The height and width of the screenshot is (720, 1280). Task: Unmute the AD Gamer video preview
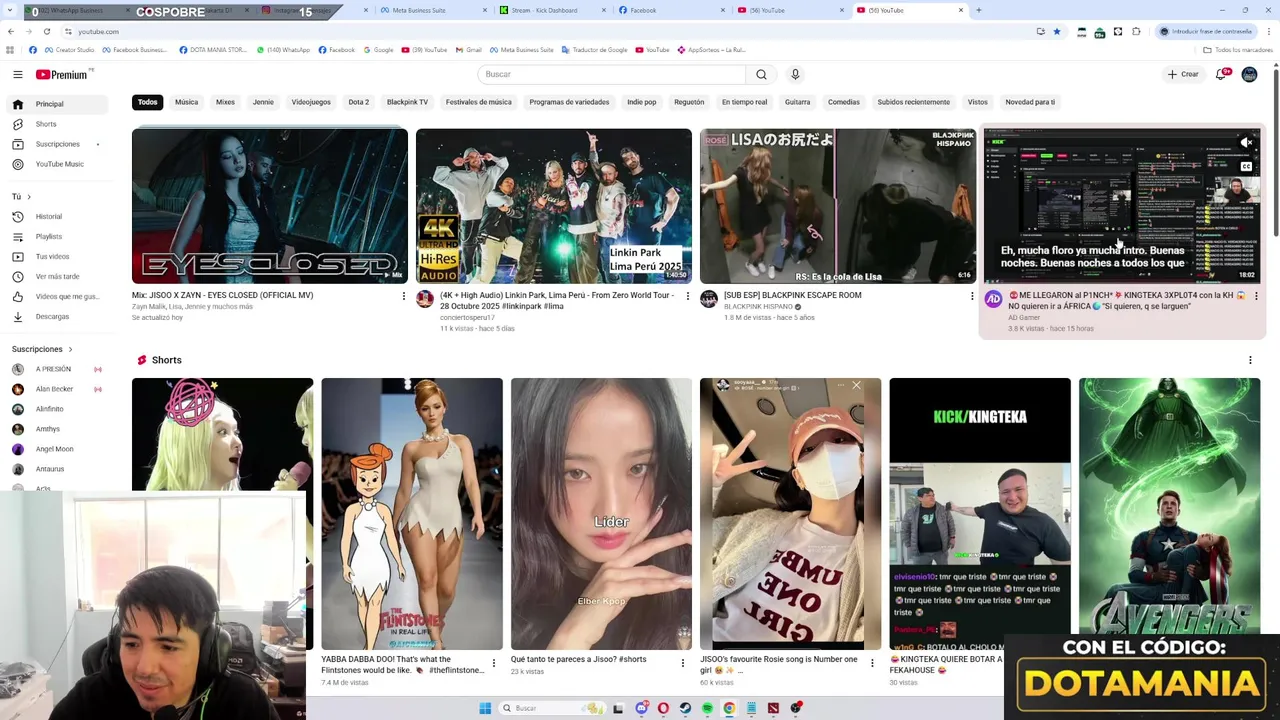(1246, 143)
